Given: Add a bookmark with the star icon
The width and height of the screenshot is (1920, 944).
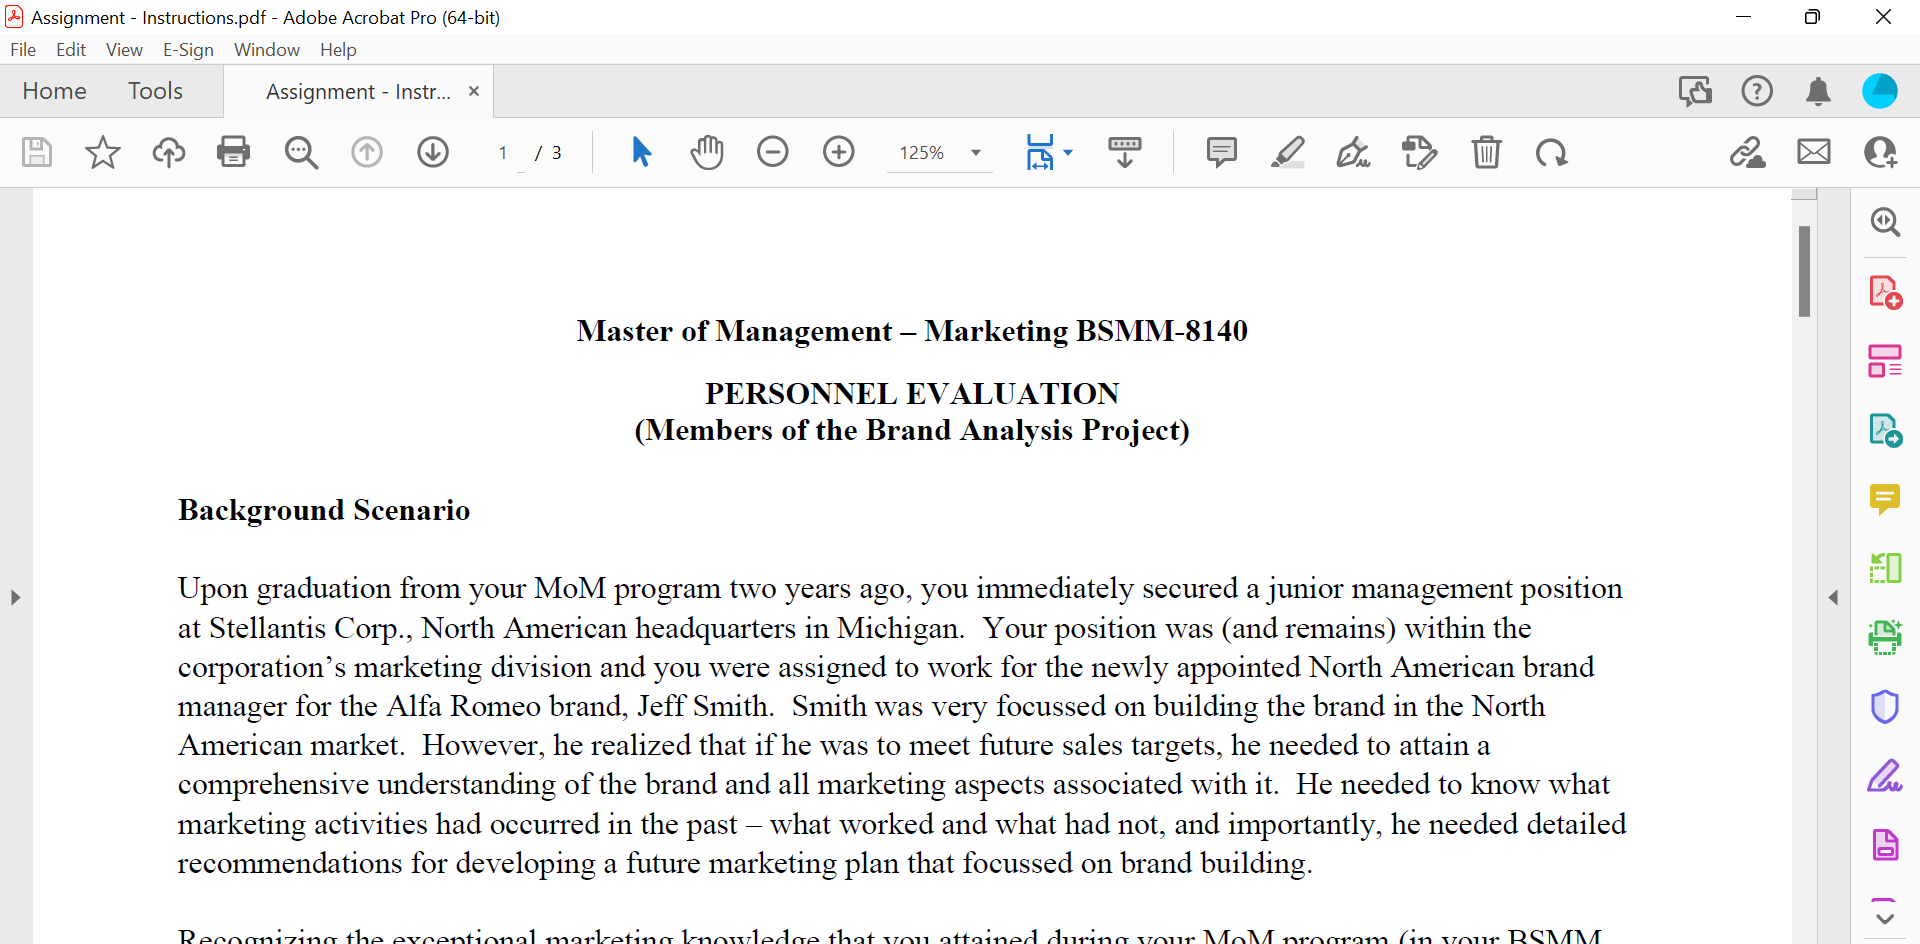Looking at the screenshot, I should (102, 152).
